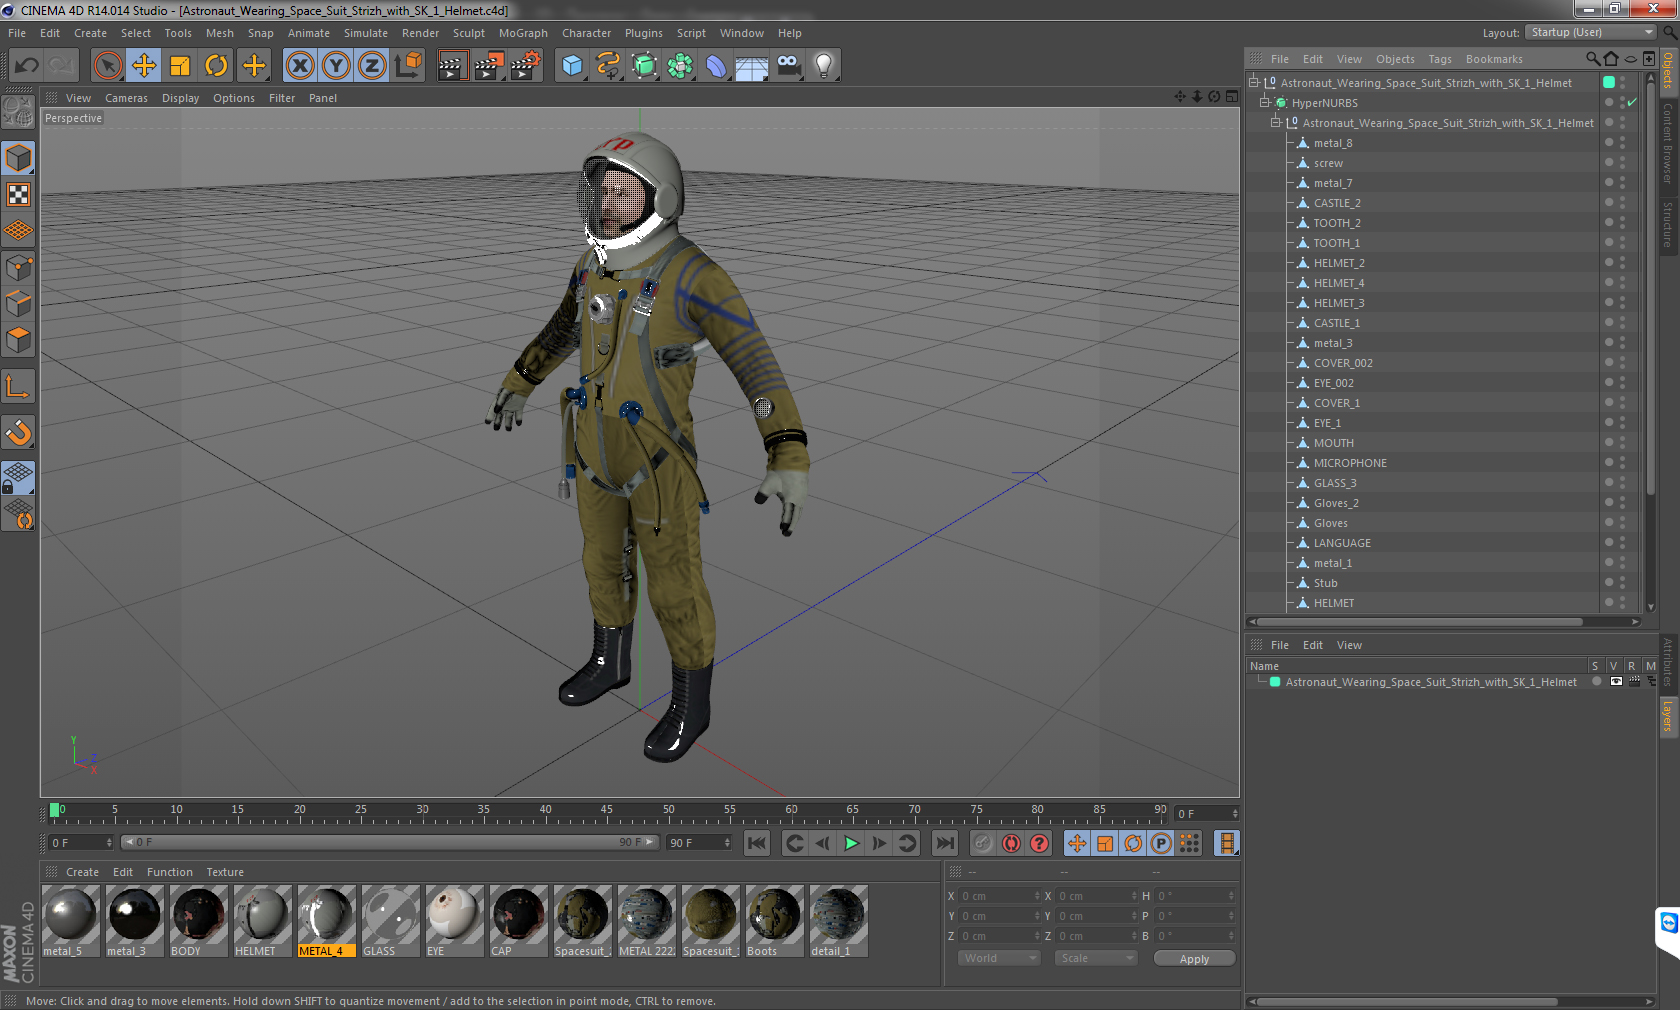The height and width of the screenshot is (1010, 1680).
Task: Select the GLASS material thumbnail
Action: (x=390, y=921)
